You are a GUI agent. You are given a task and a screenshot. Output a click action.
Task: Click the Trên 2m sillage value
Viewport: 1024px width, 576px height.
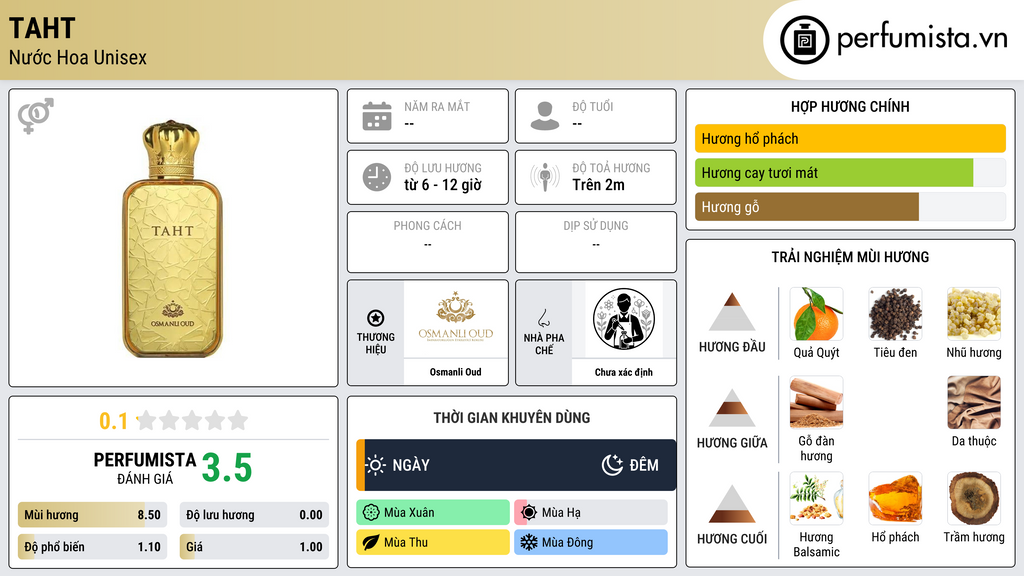598,185
